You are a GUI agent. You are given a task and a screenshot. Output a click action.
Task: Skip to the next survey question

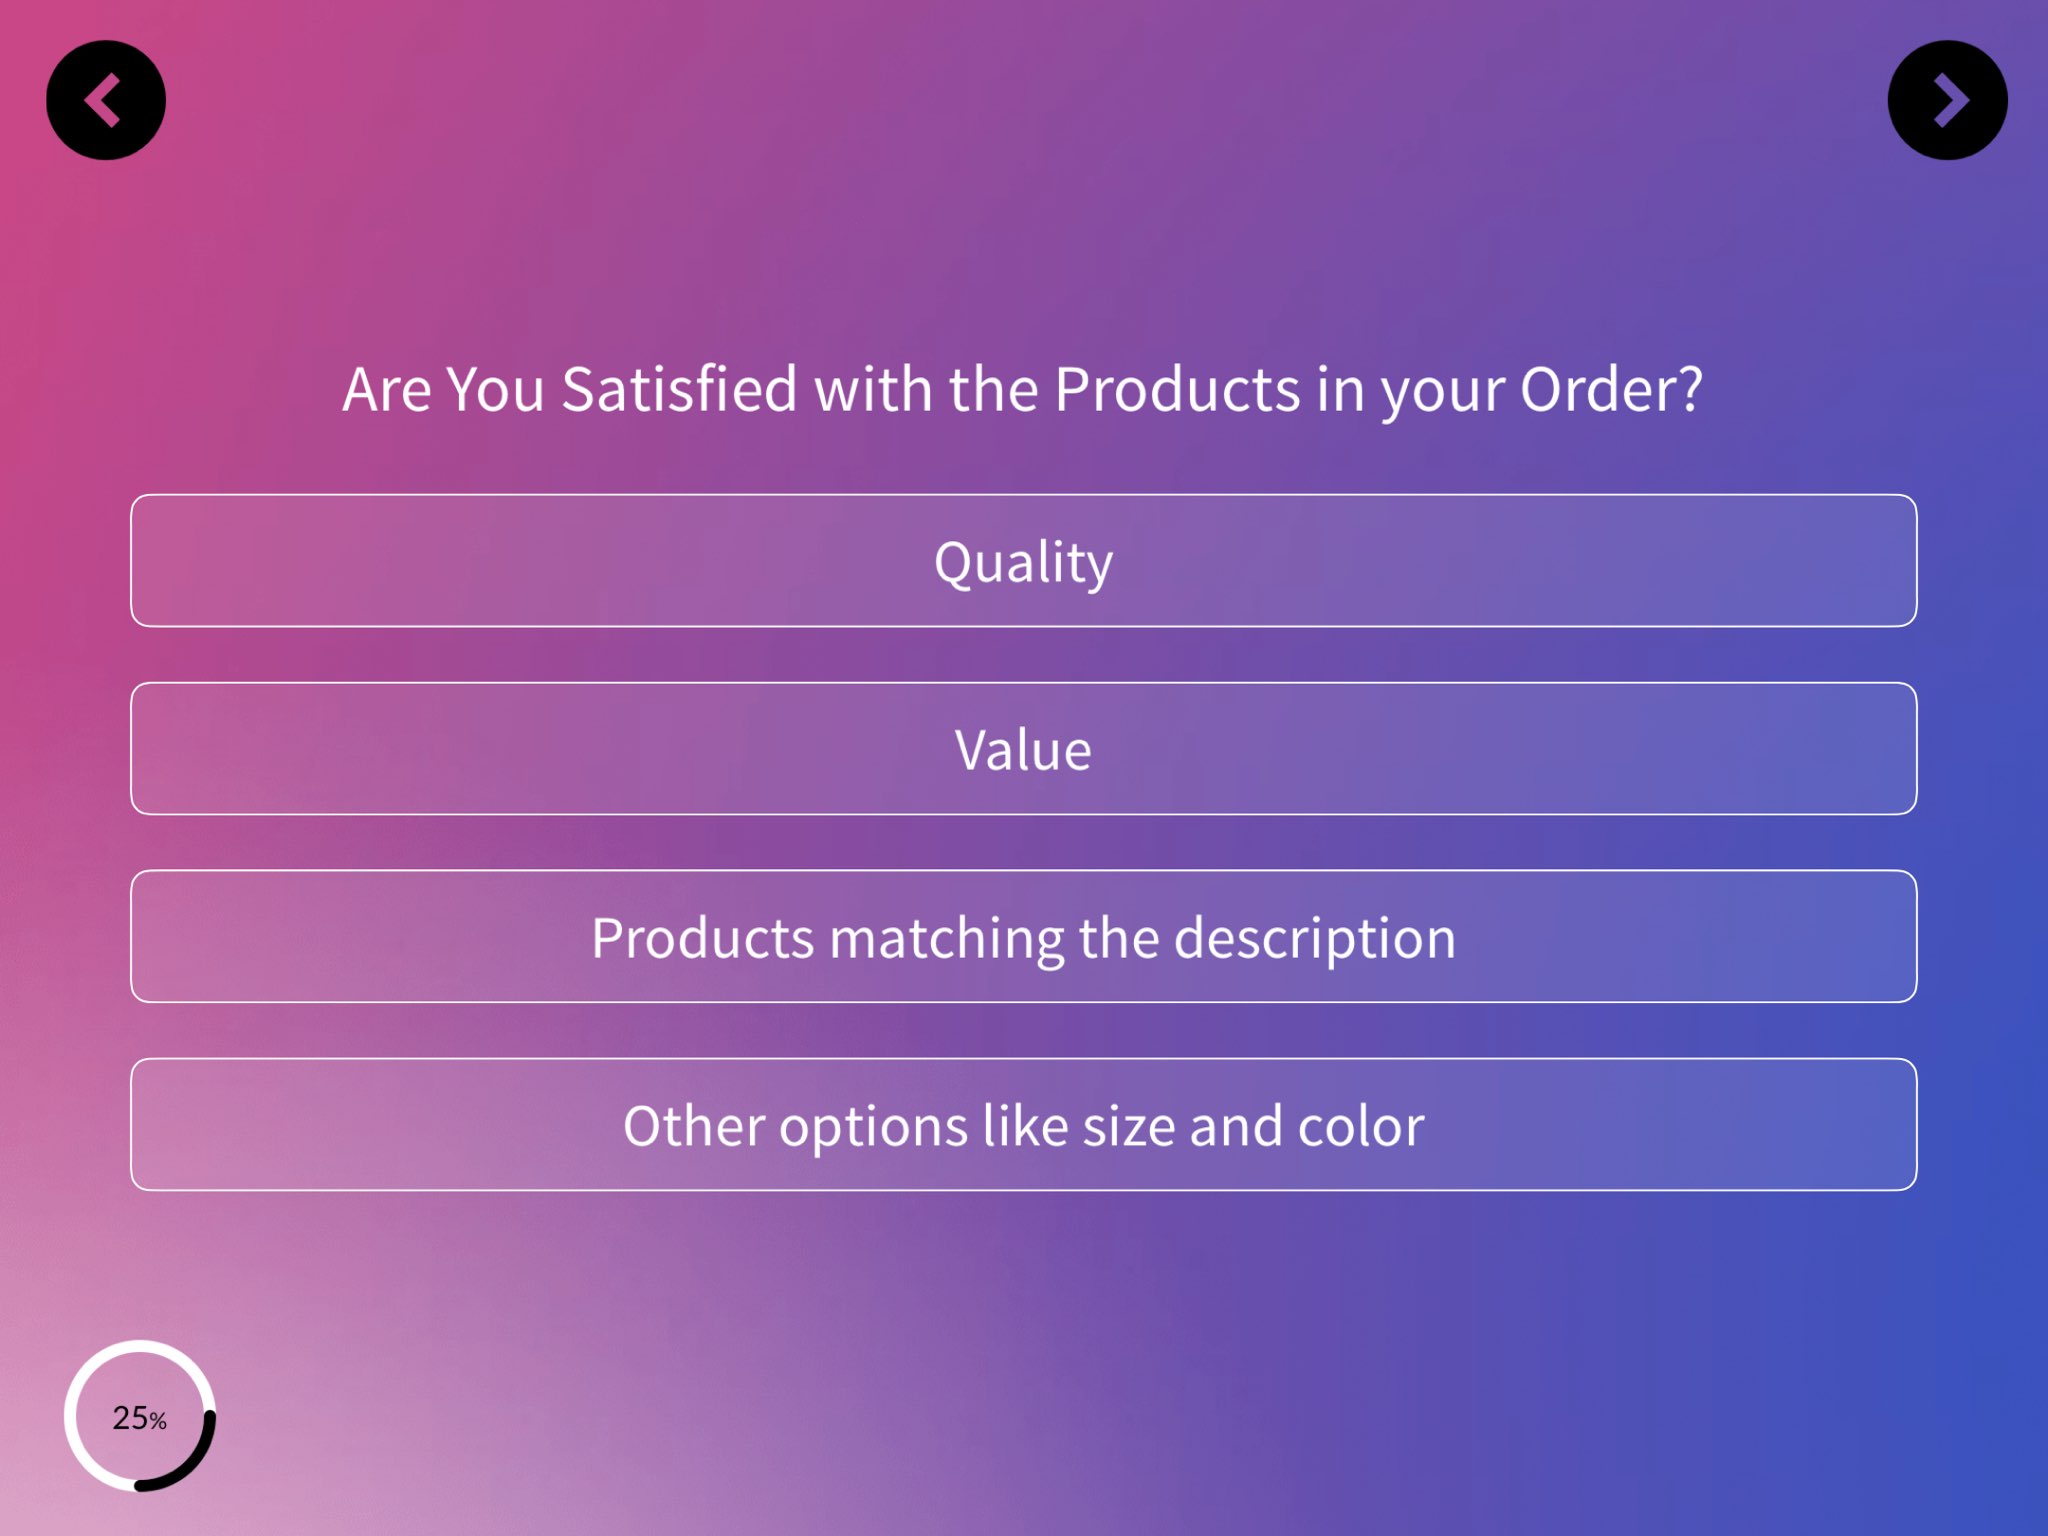pos(1946,100)
